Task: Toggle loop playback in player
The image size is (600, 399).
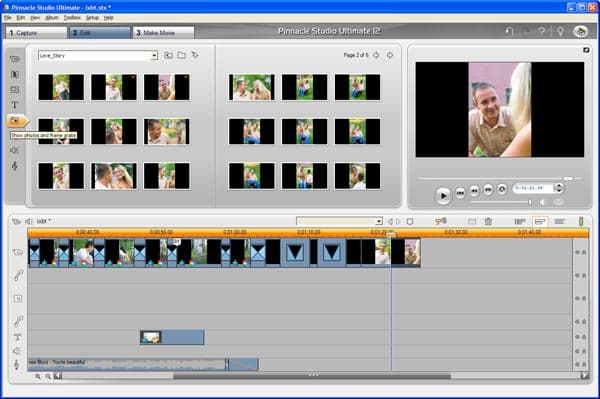Action: [x=502, y=189]
